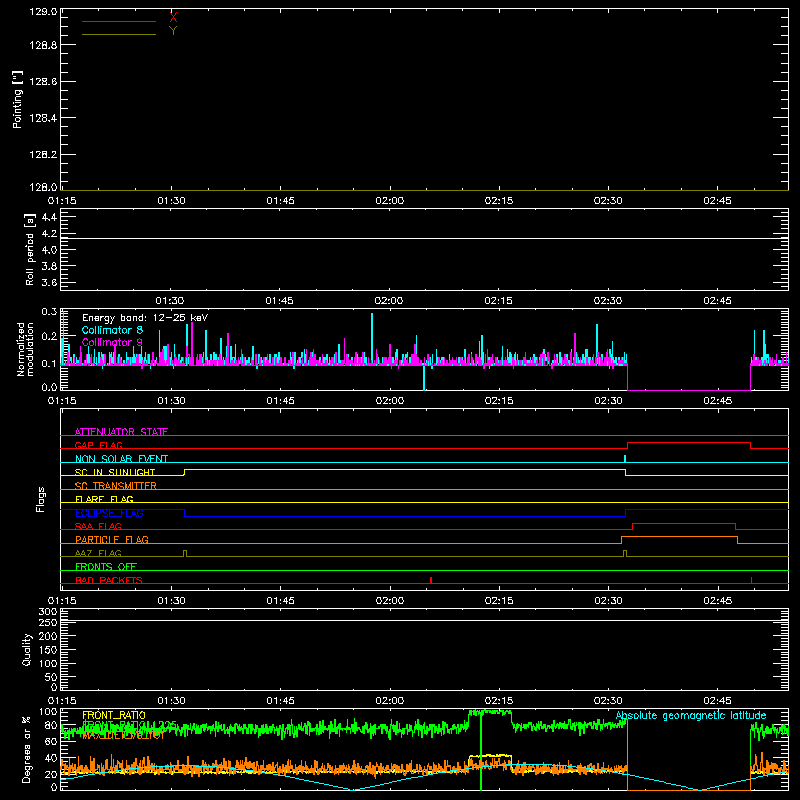Screen dimensions: 800x800
Task: Click the "4.2" Roll period tick label
Action: (49, 234)
